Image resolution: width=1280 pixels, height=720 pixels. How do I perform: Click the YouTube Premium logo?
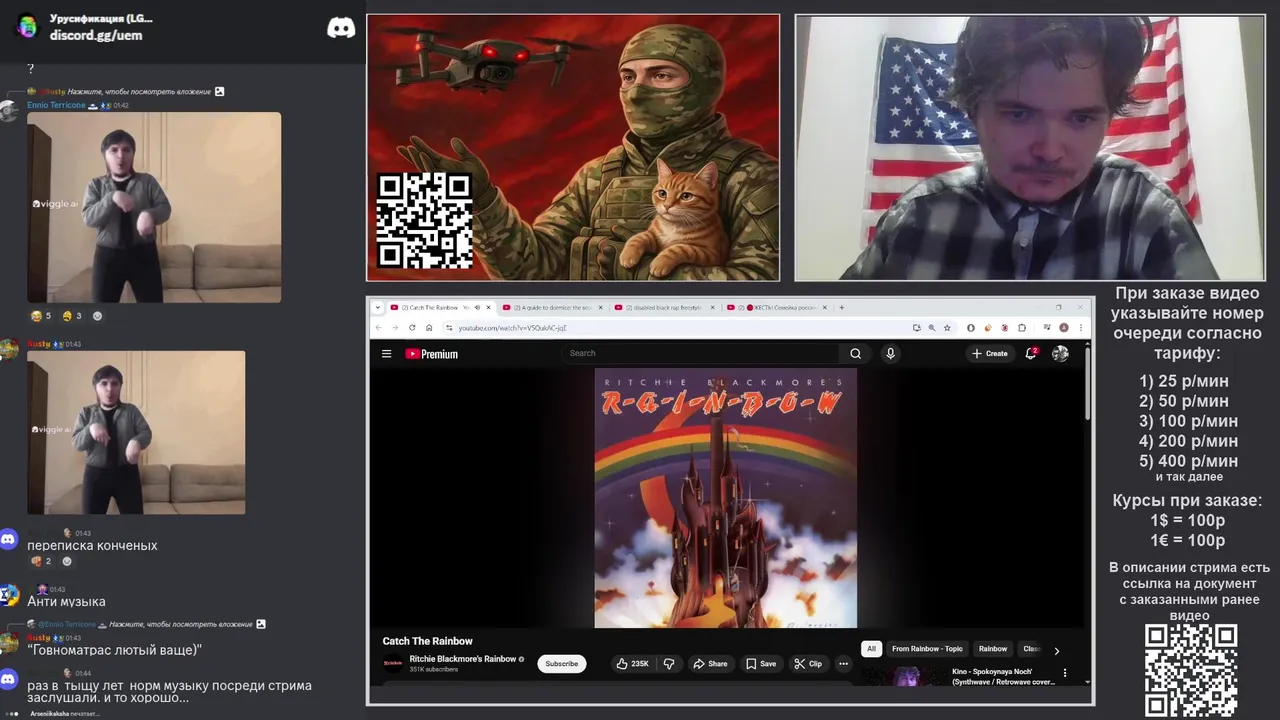[x=431, y=354]
